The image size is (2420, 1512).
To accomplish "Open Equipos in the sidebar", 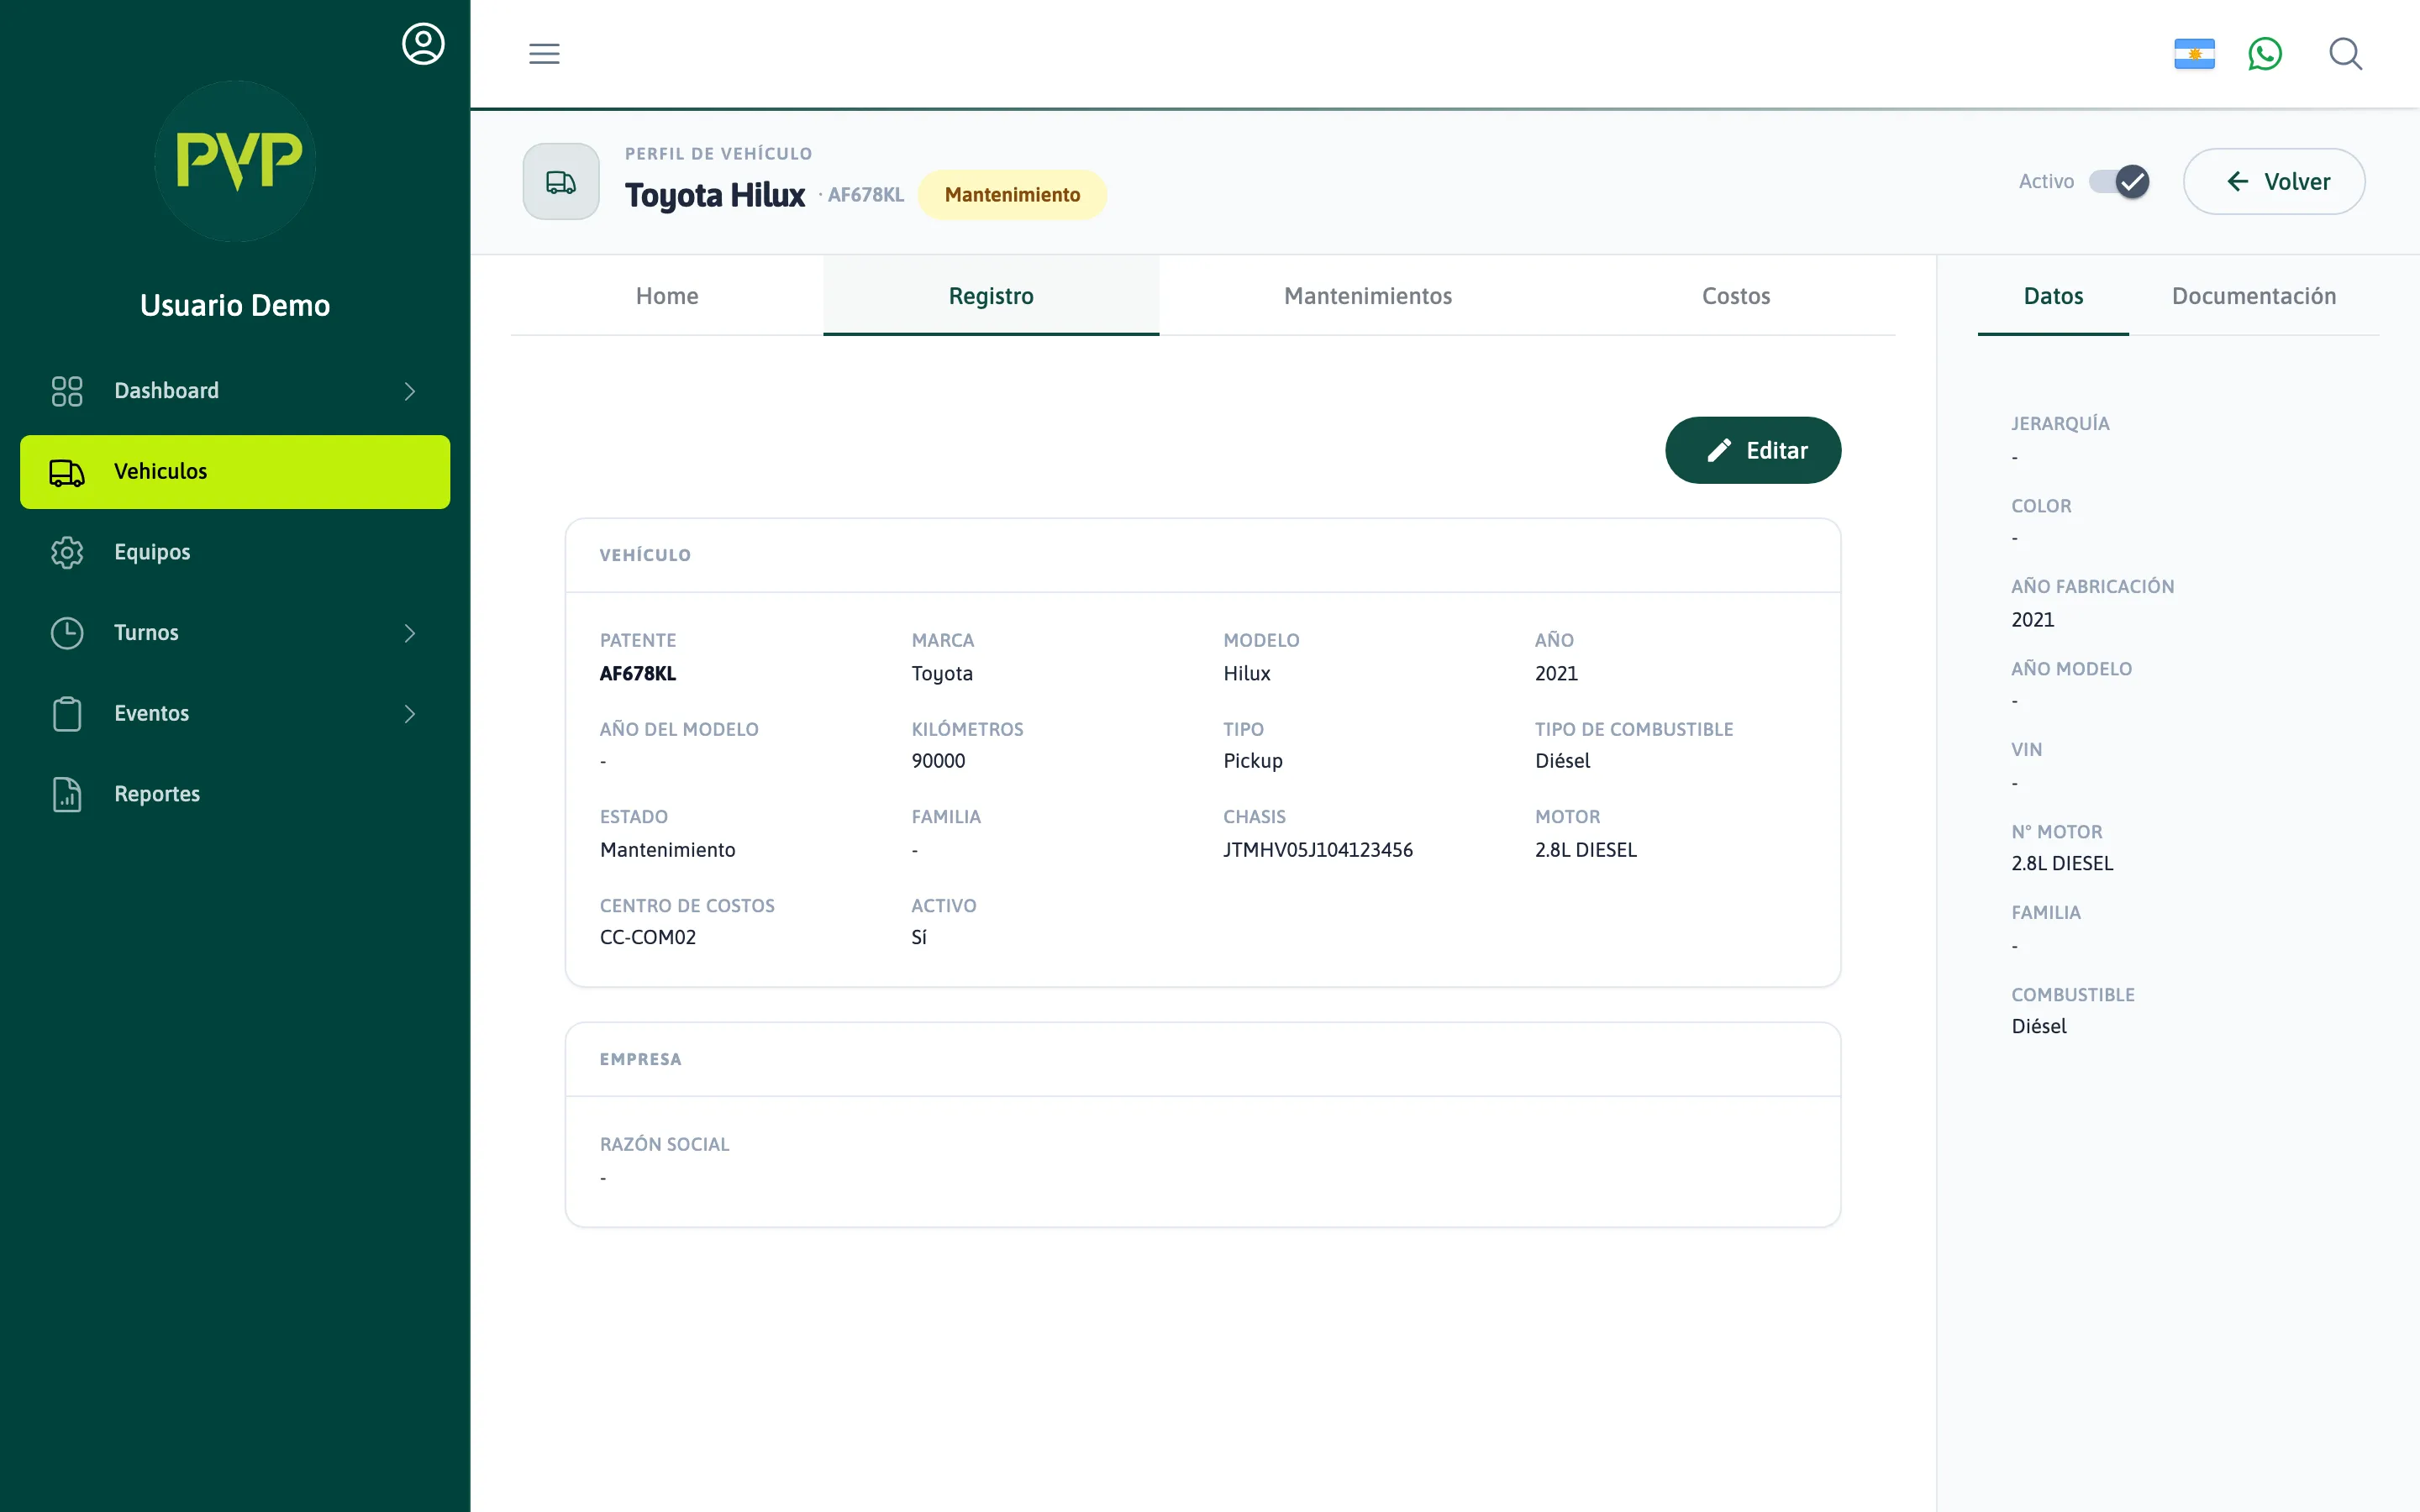I will [235, 552].
